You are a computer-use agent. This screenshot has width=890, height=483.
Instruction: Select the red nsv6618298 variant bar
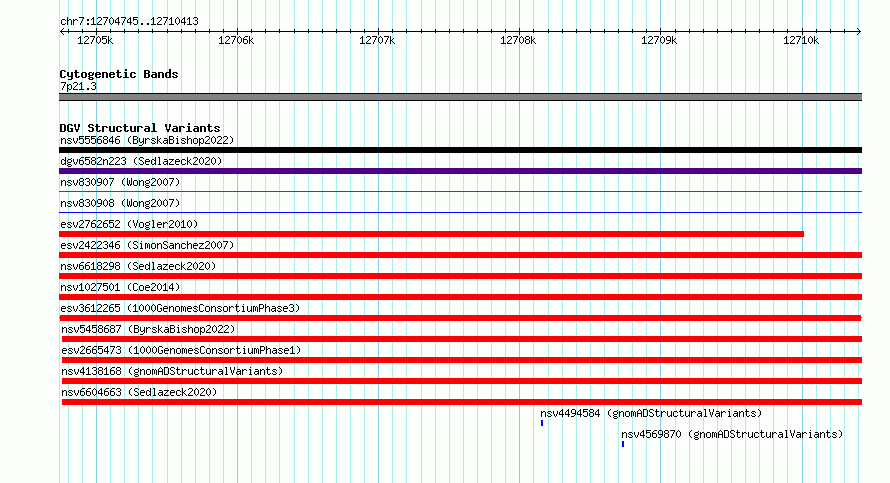tap(460, 276)
